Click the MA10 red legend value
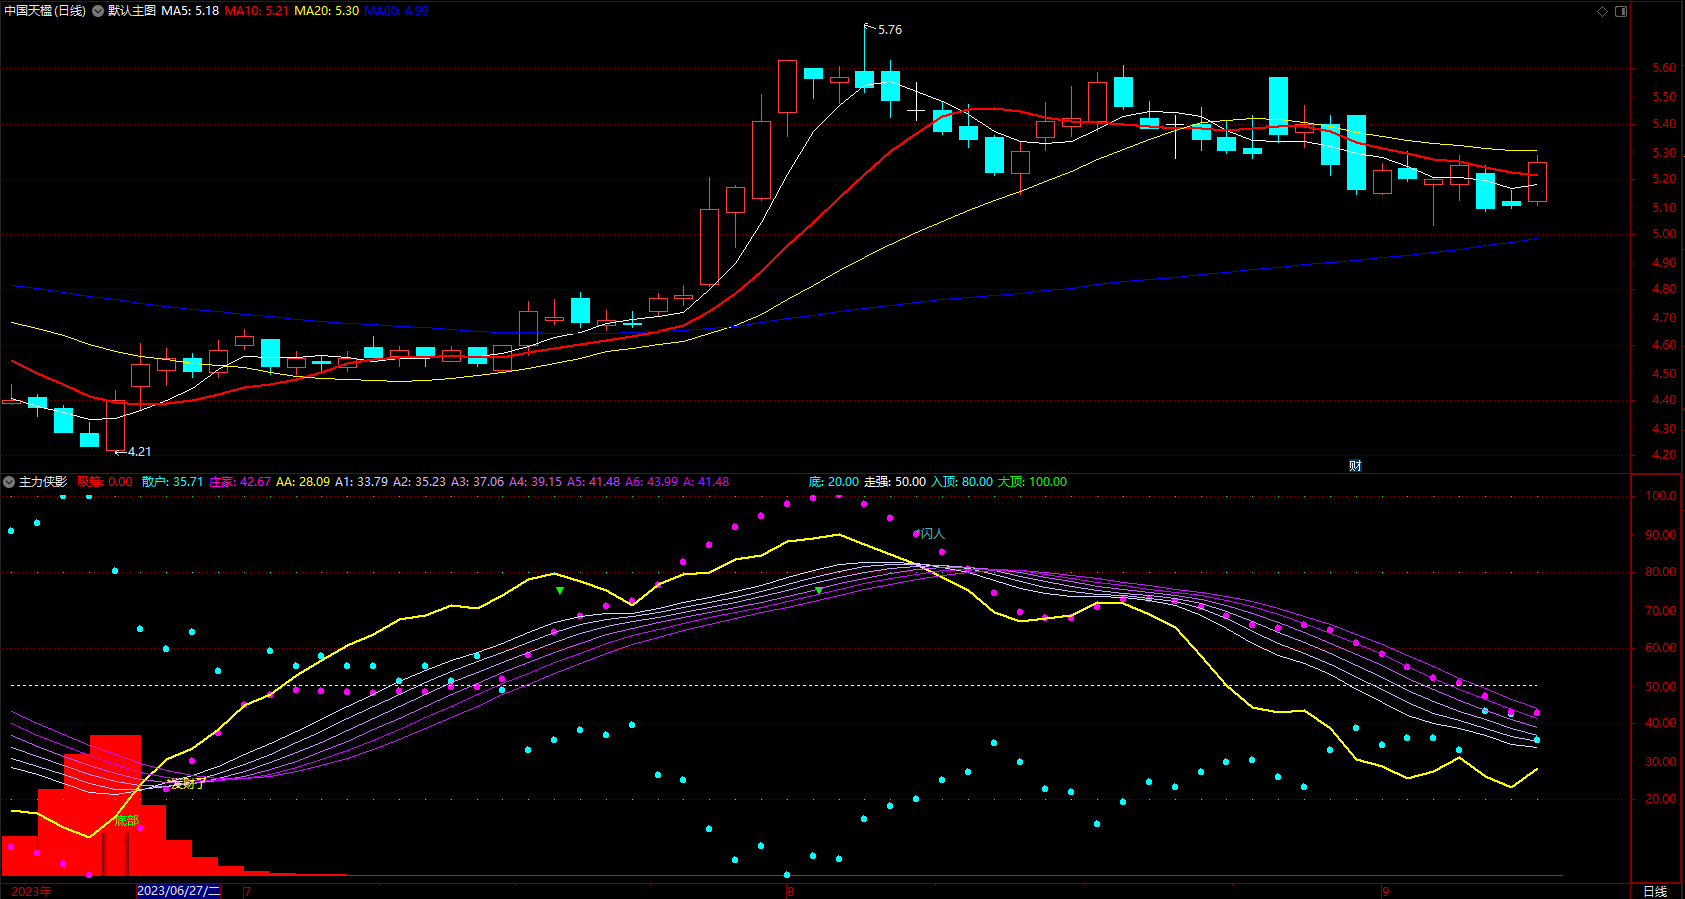 point(257,11)
